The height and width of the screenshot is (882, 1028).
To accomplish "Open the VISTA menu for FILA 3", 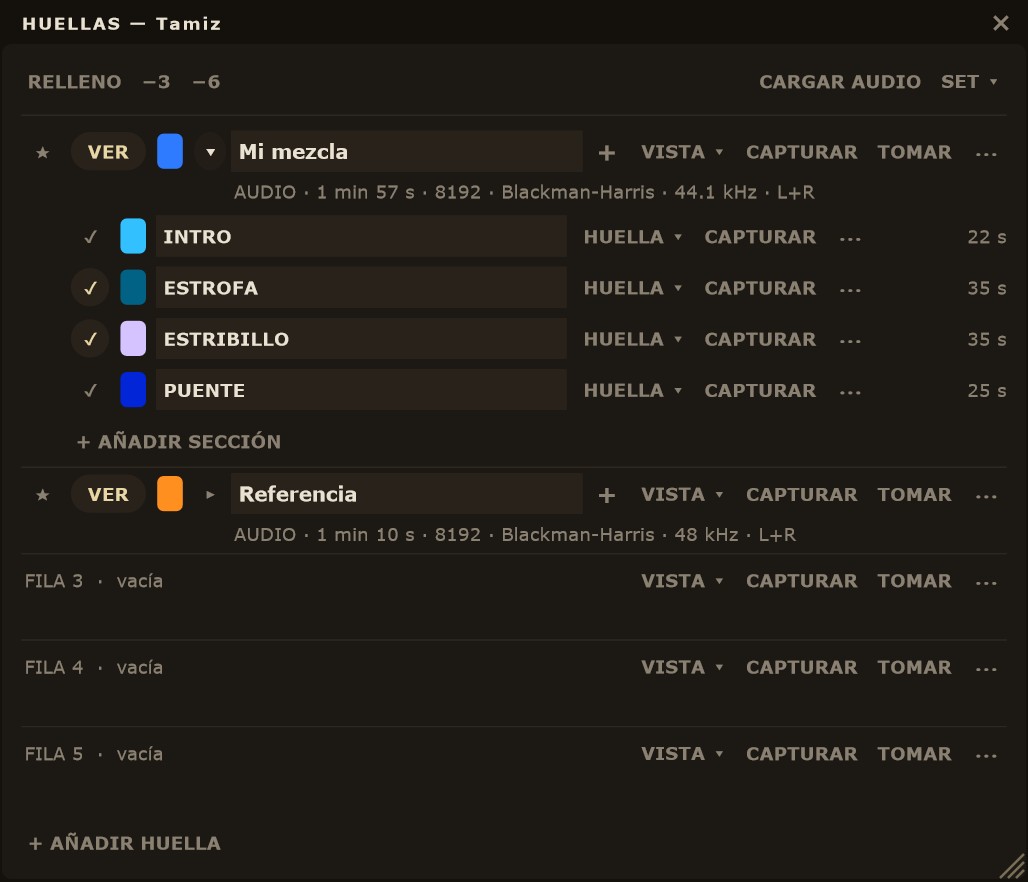I will [x=682, y=581].
